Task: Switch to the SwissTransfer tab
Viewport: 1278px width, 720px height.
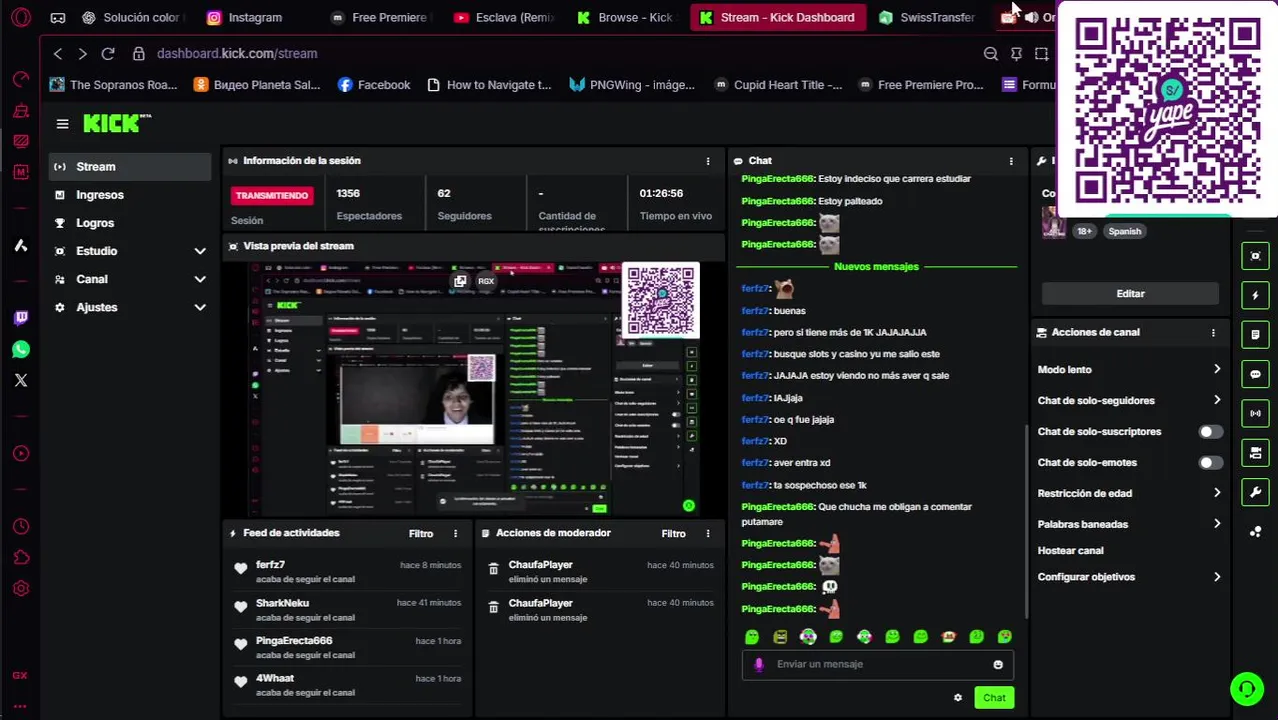Action: pos(928,17)
